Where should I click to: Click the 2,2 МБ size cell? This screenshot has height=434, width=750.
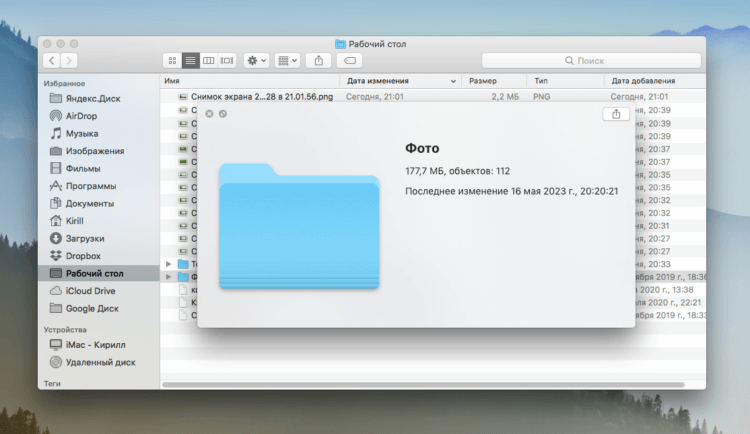(x=505, y=97)
